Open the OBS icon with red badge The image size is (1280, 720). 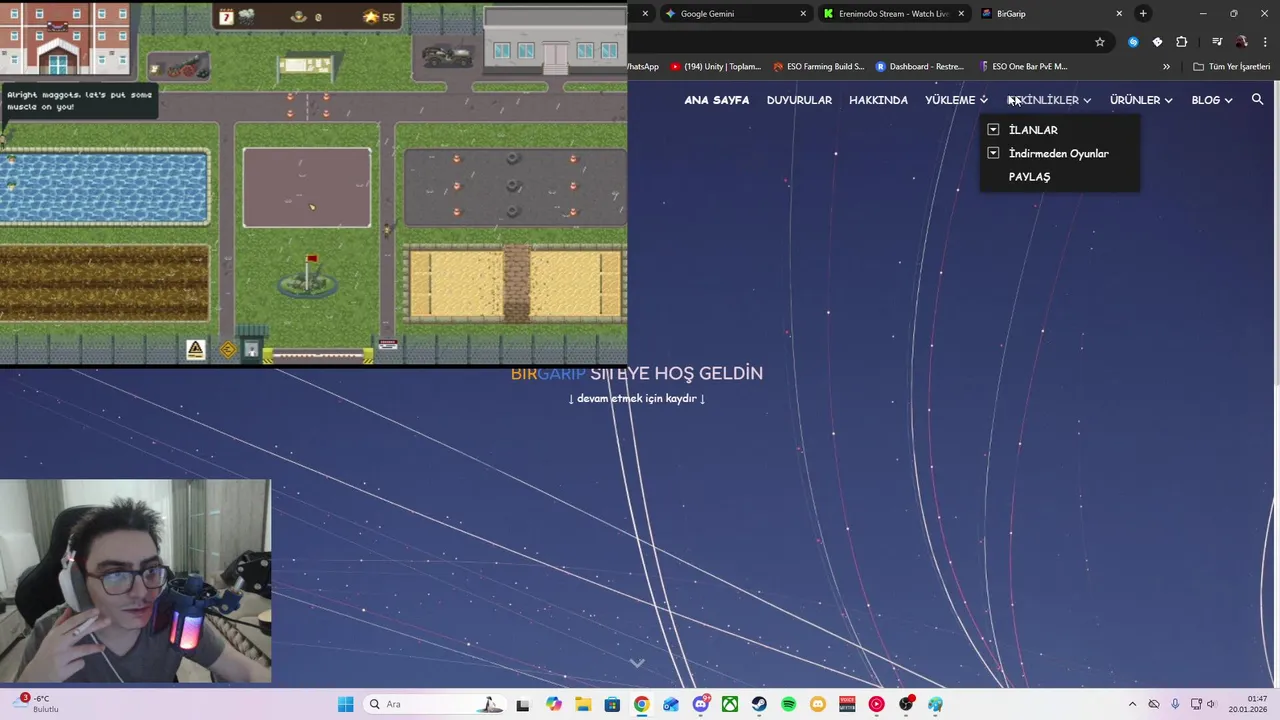coord(906,704)
